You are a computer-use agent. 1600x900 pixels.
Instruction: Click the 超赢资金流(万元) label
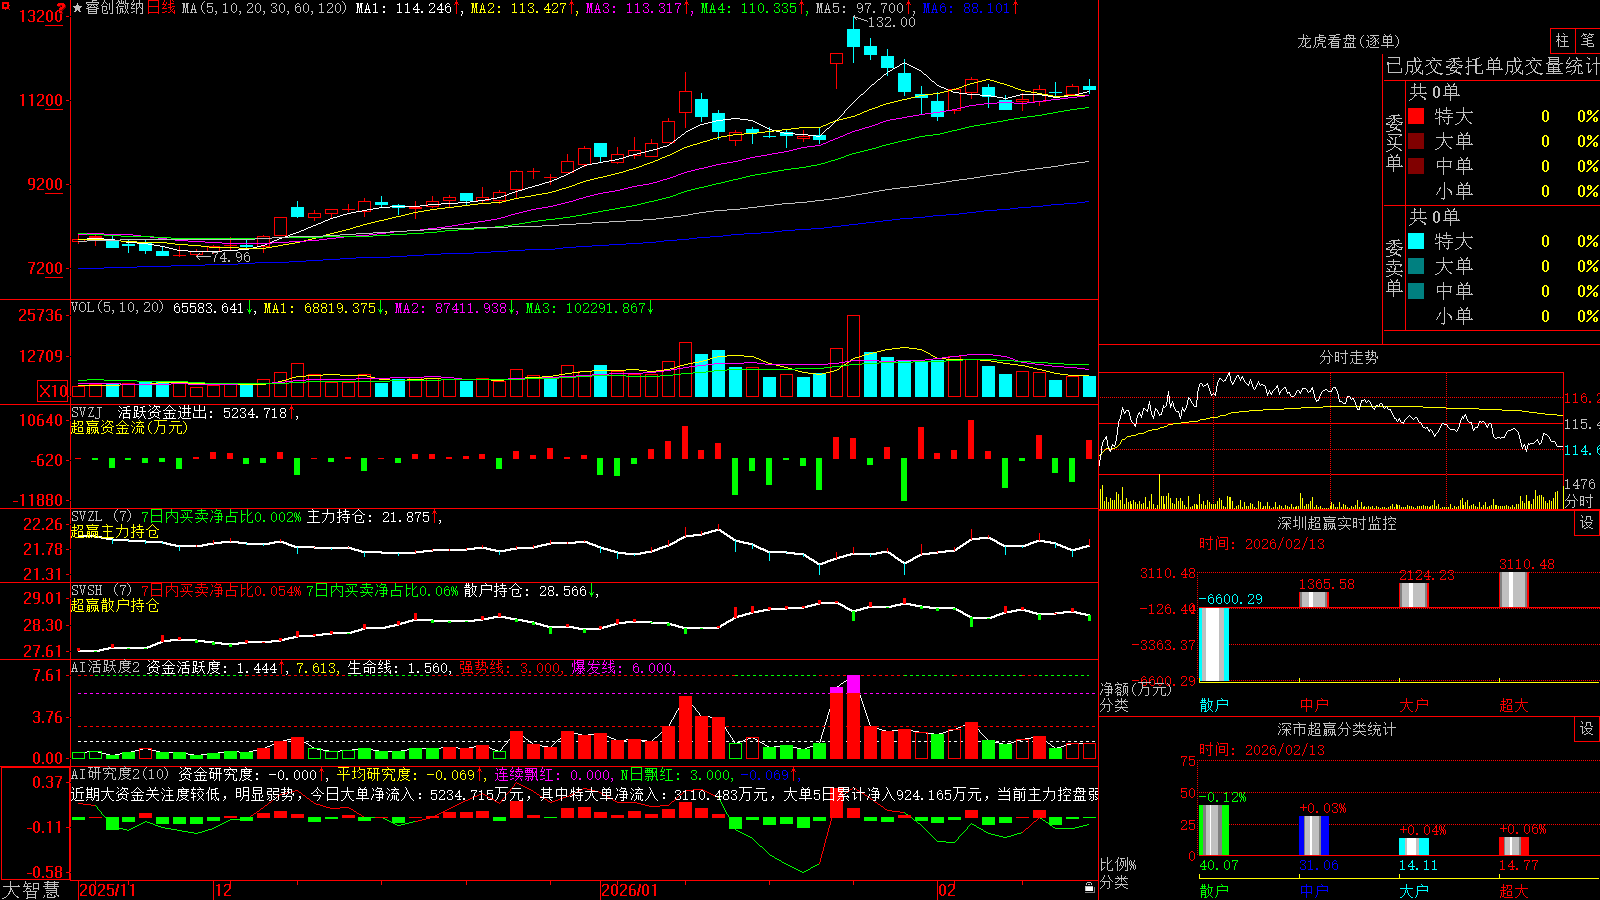tap(129, 427)
